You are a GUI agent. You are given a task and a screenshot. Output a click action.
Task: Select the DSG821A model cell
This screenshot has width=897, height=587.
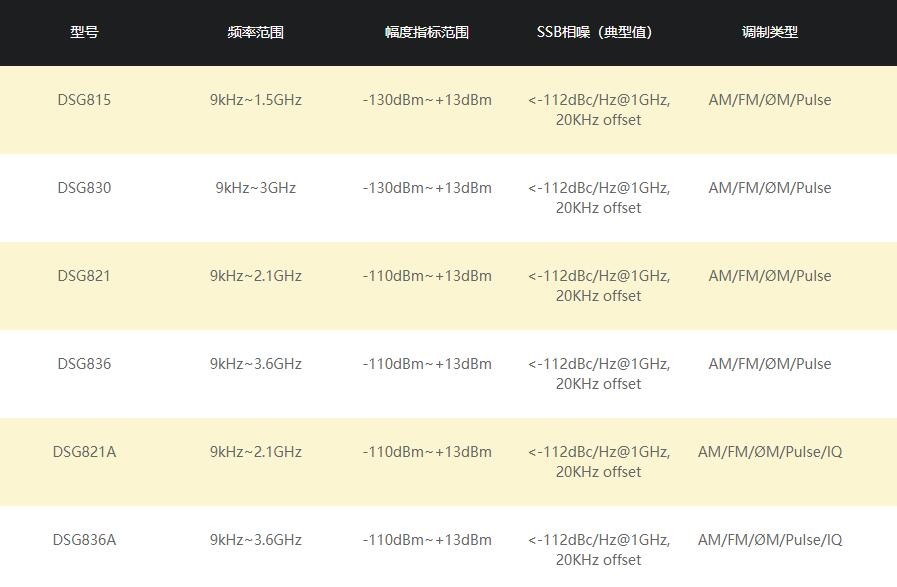(x=84, y=452)
